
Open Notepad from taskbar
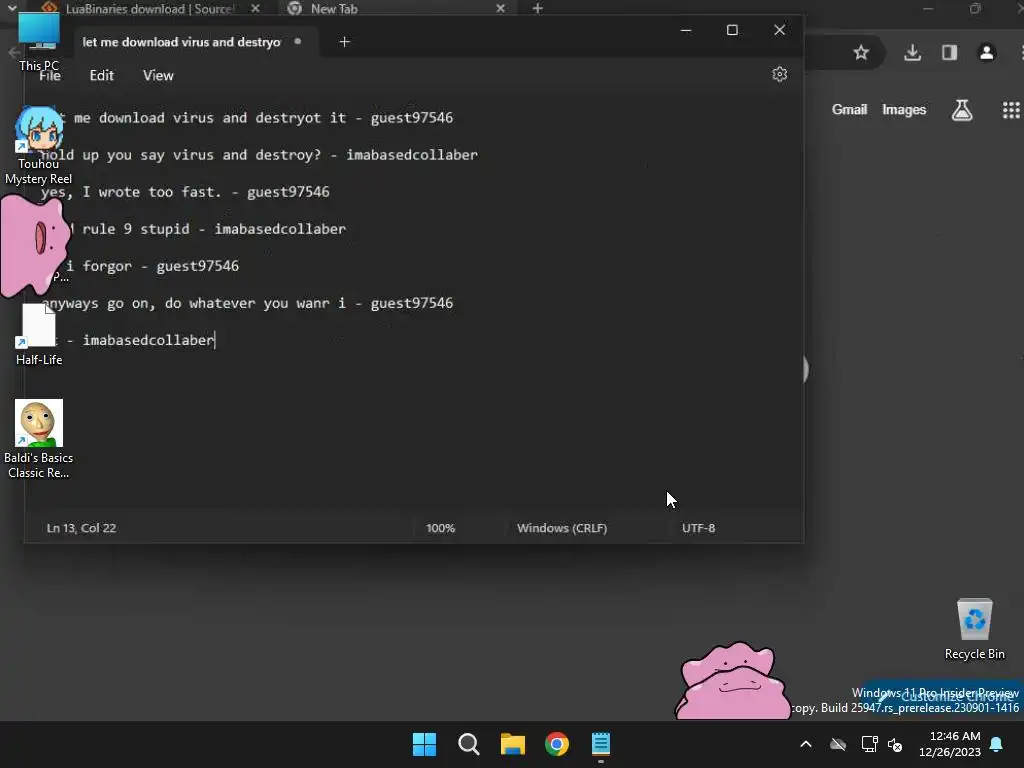(x=601, y=744)
